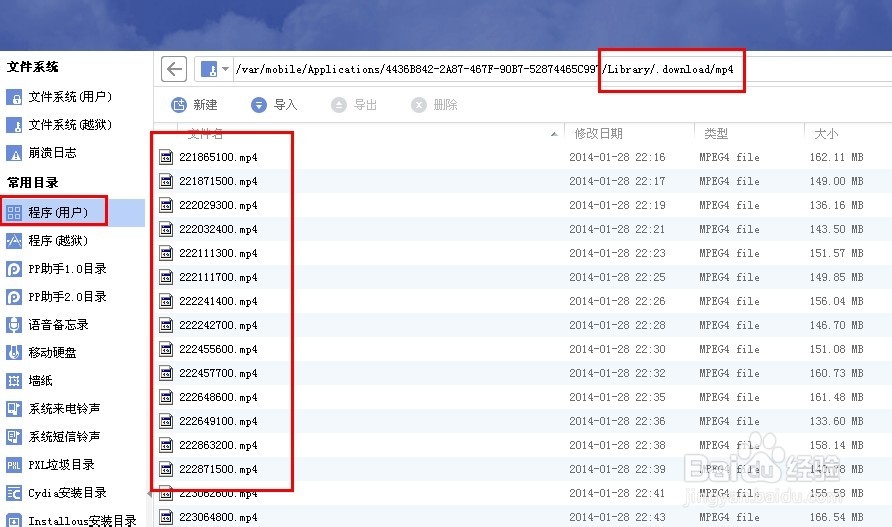Viewport: 892px width, 527px height.
Task: Click file icon of 222648600.mp4
Action: point(166,397)
